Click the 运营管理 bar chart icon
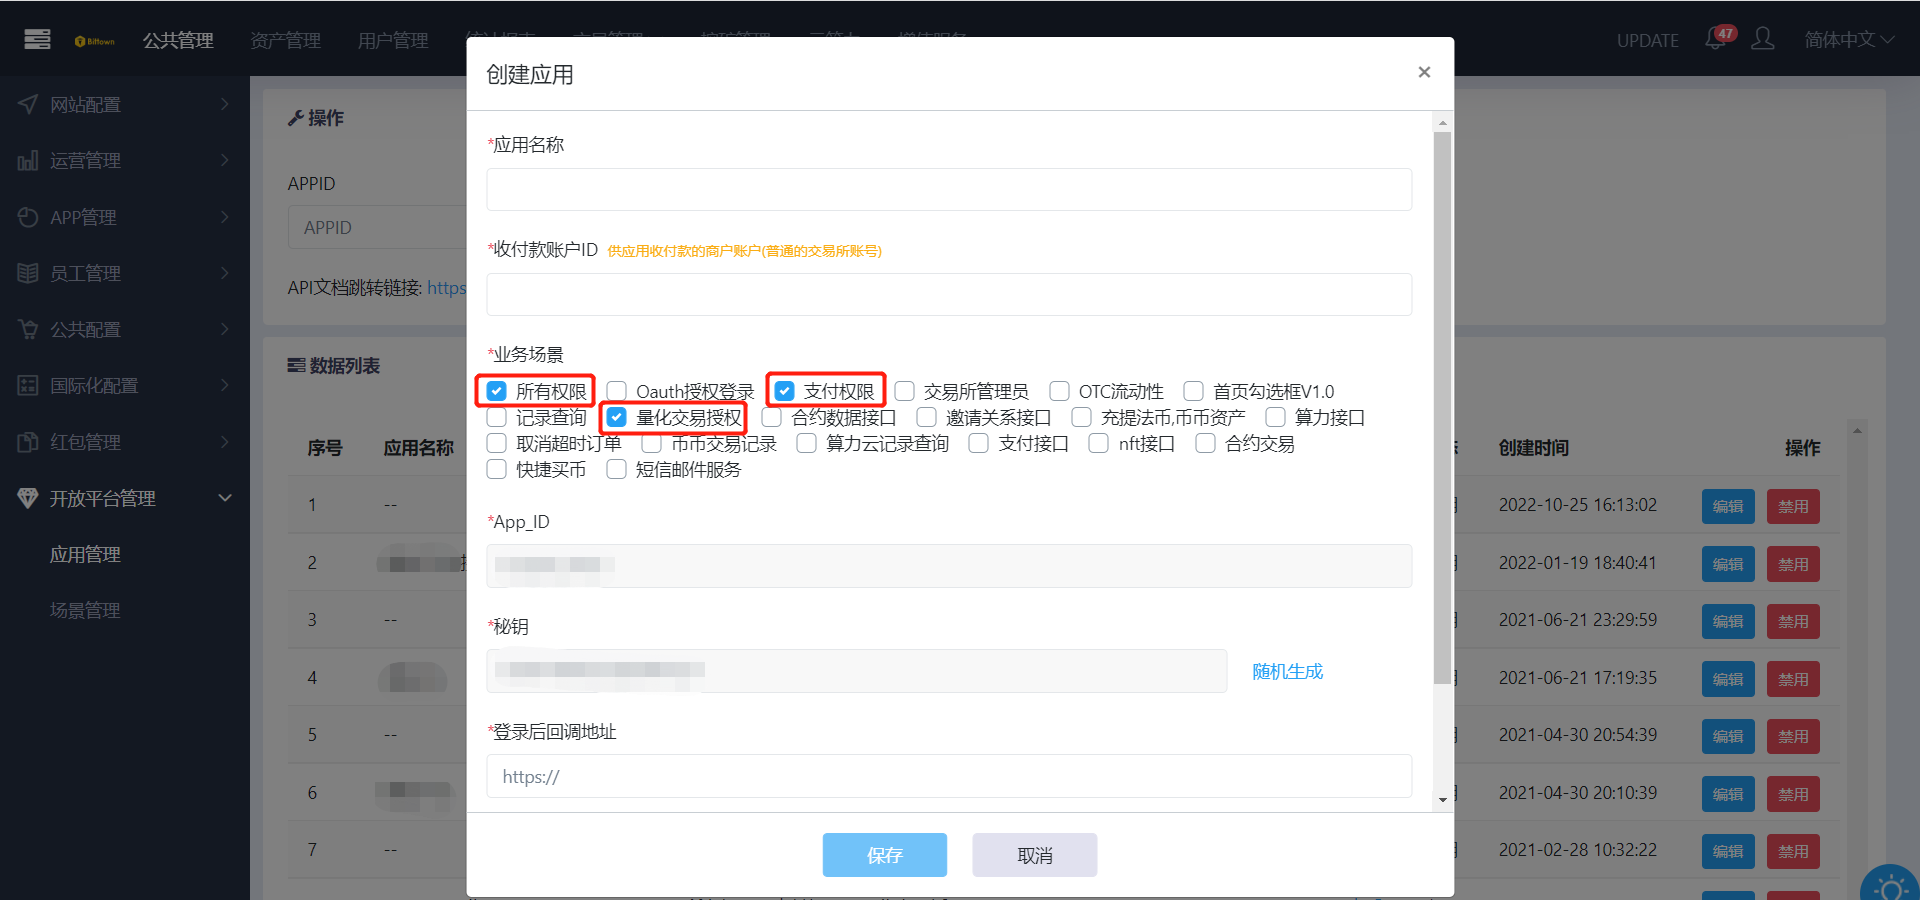 pos(28,160)
